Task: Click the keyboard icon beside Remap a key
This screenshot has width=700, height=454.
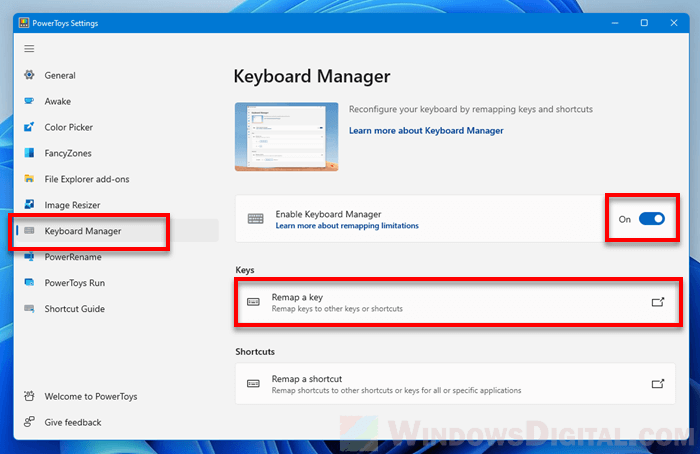Action: [253, 302]
